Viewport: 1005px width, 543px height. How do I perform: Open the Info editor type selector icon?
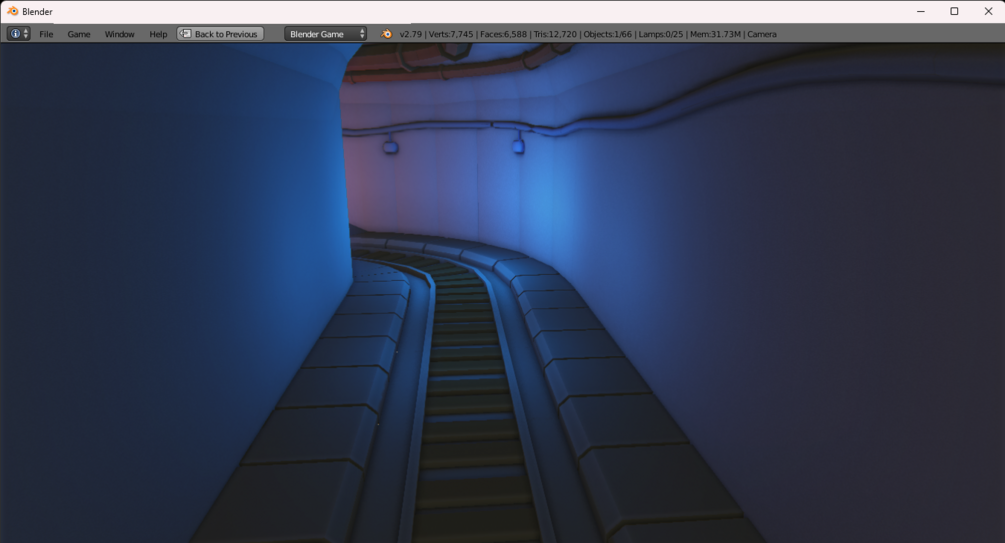pyautogui.click(x=18, y=34)
